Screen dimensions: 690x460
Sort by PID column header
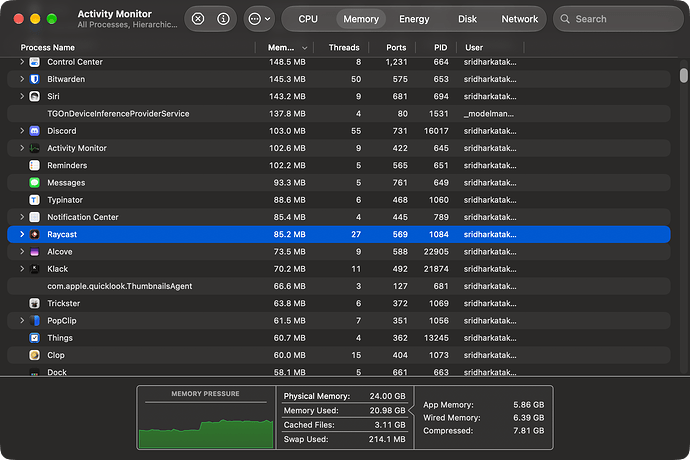point(440,48)
